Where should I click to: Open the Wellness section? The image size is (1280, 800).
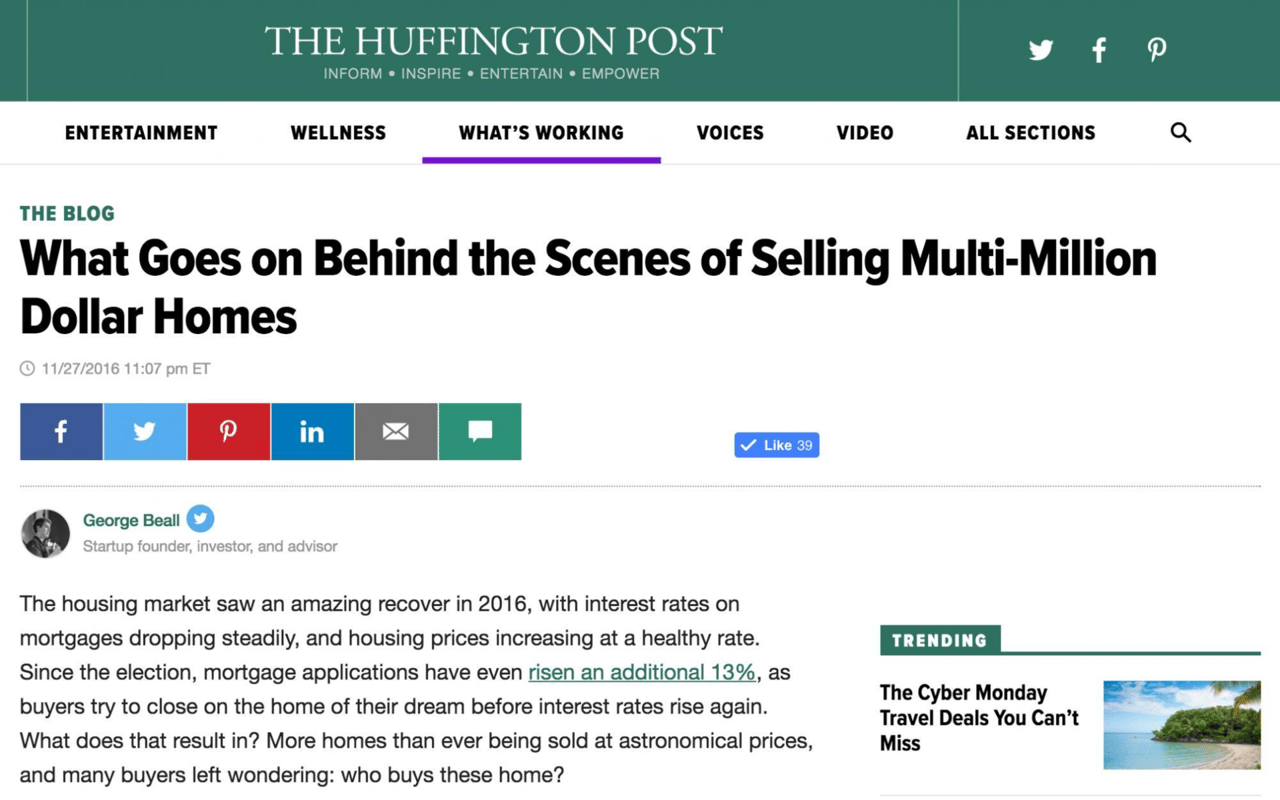(338, 132)
